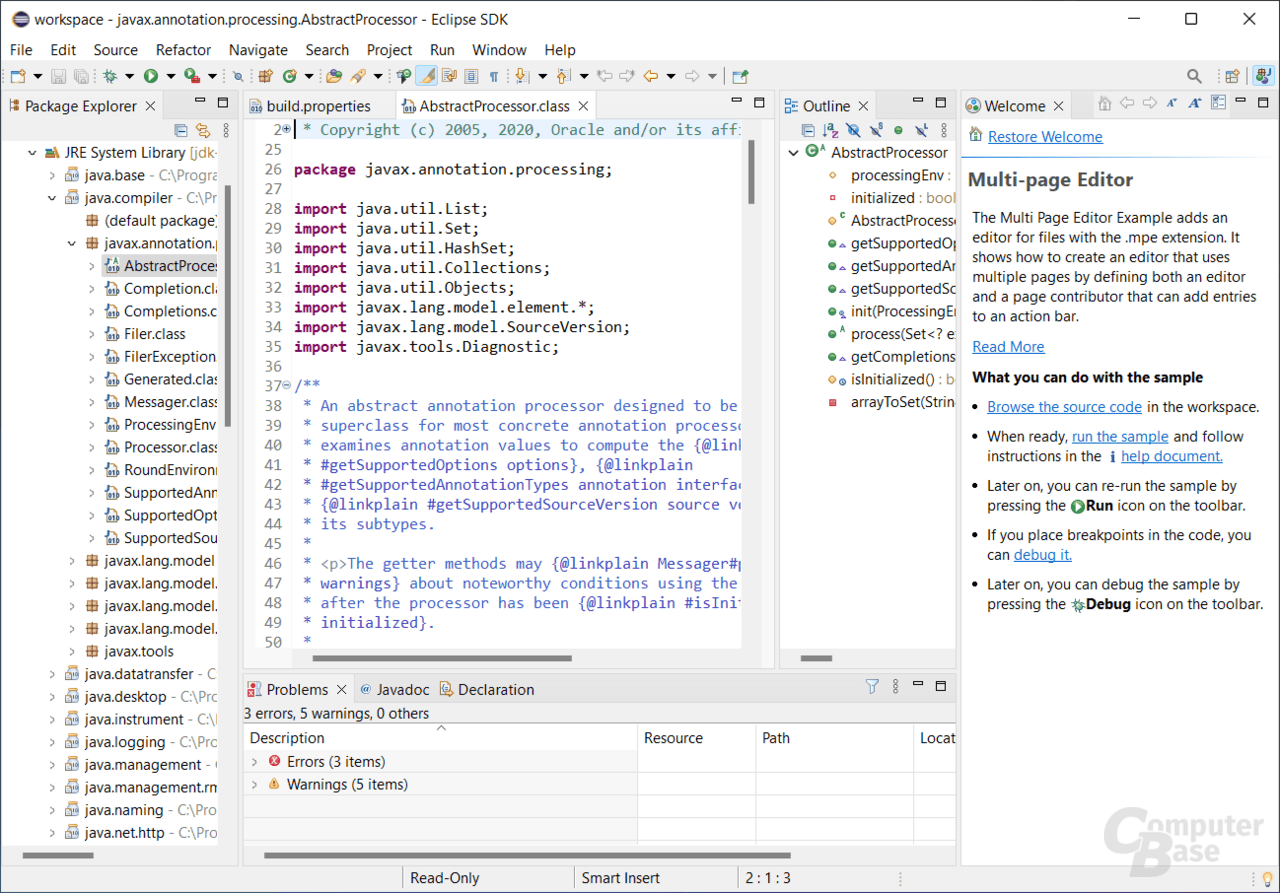Click the Collapse All icon in Outline
1280x893 pixels.
pyautogui.click(x=807, y=130)
